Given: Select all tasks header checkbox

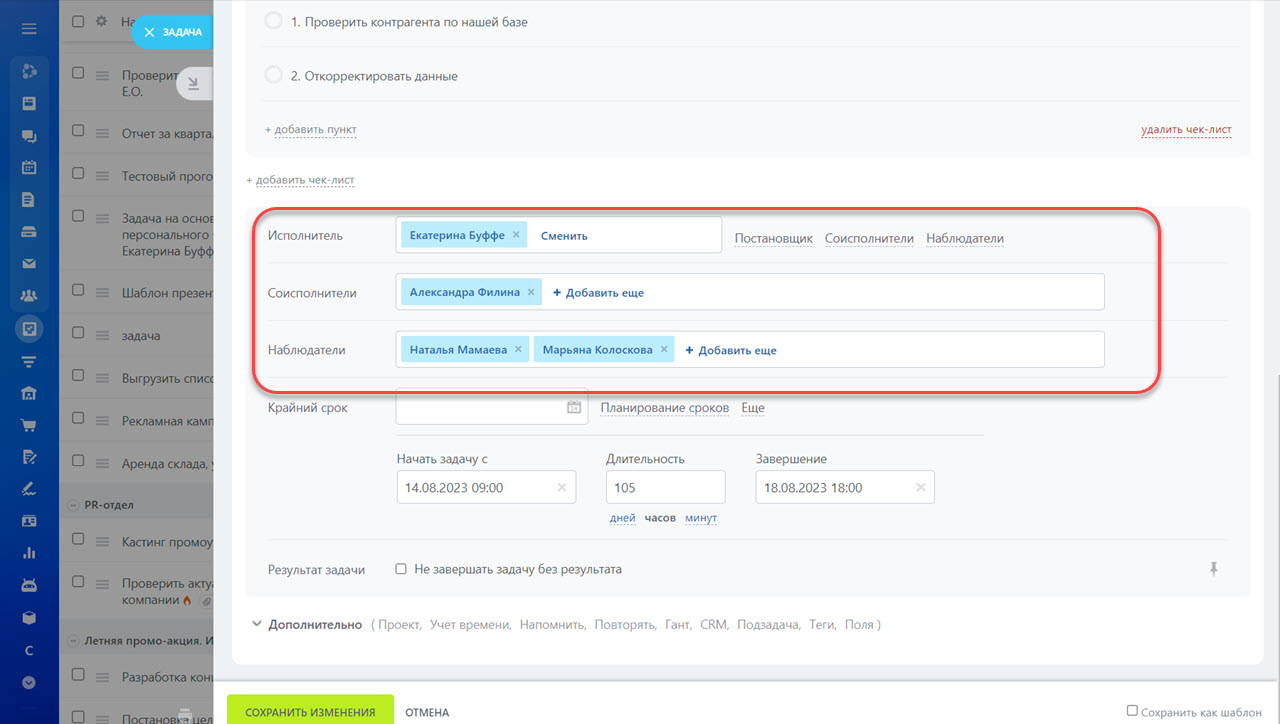Looking at the screenshot, I should coord(78,21).
